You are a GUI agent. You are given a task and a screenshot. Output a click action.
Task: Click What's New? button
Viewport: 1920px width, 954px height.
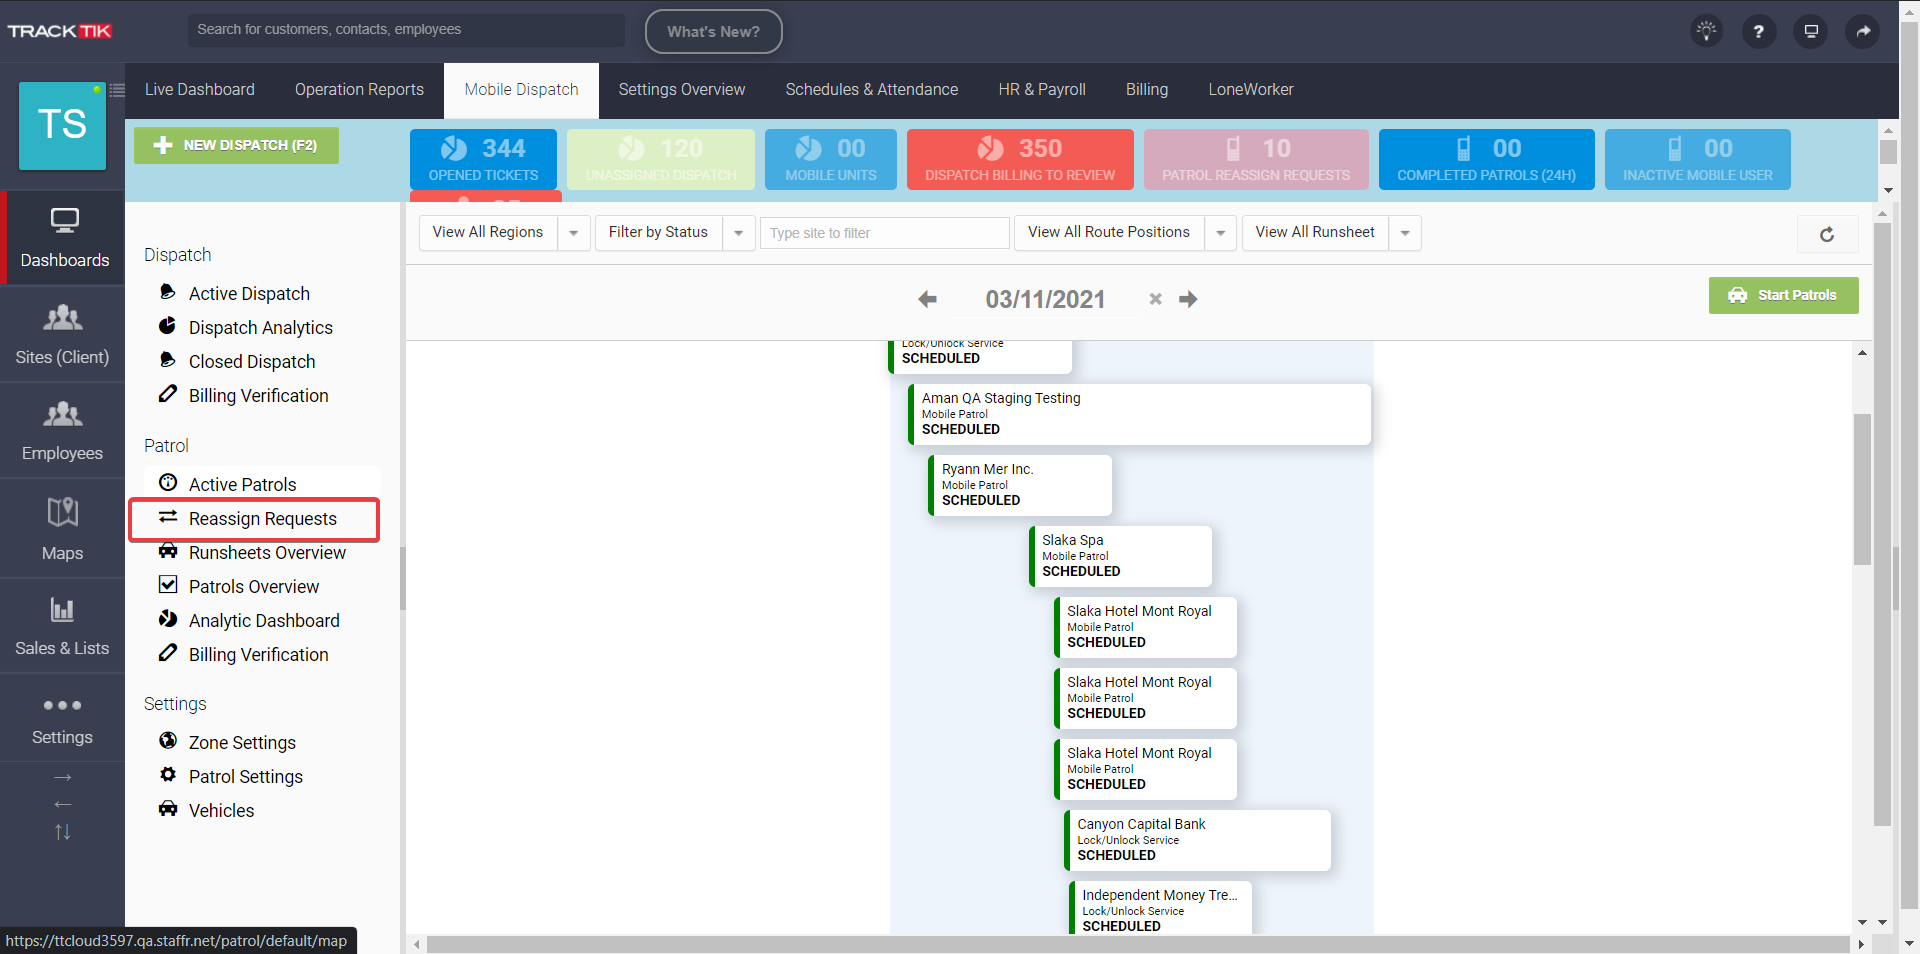click(713, 32)
